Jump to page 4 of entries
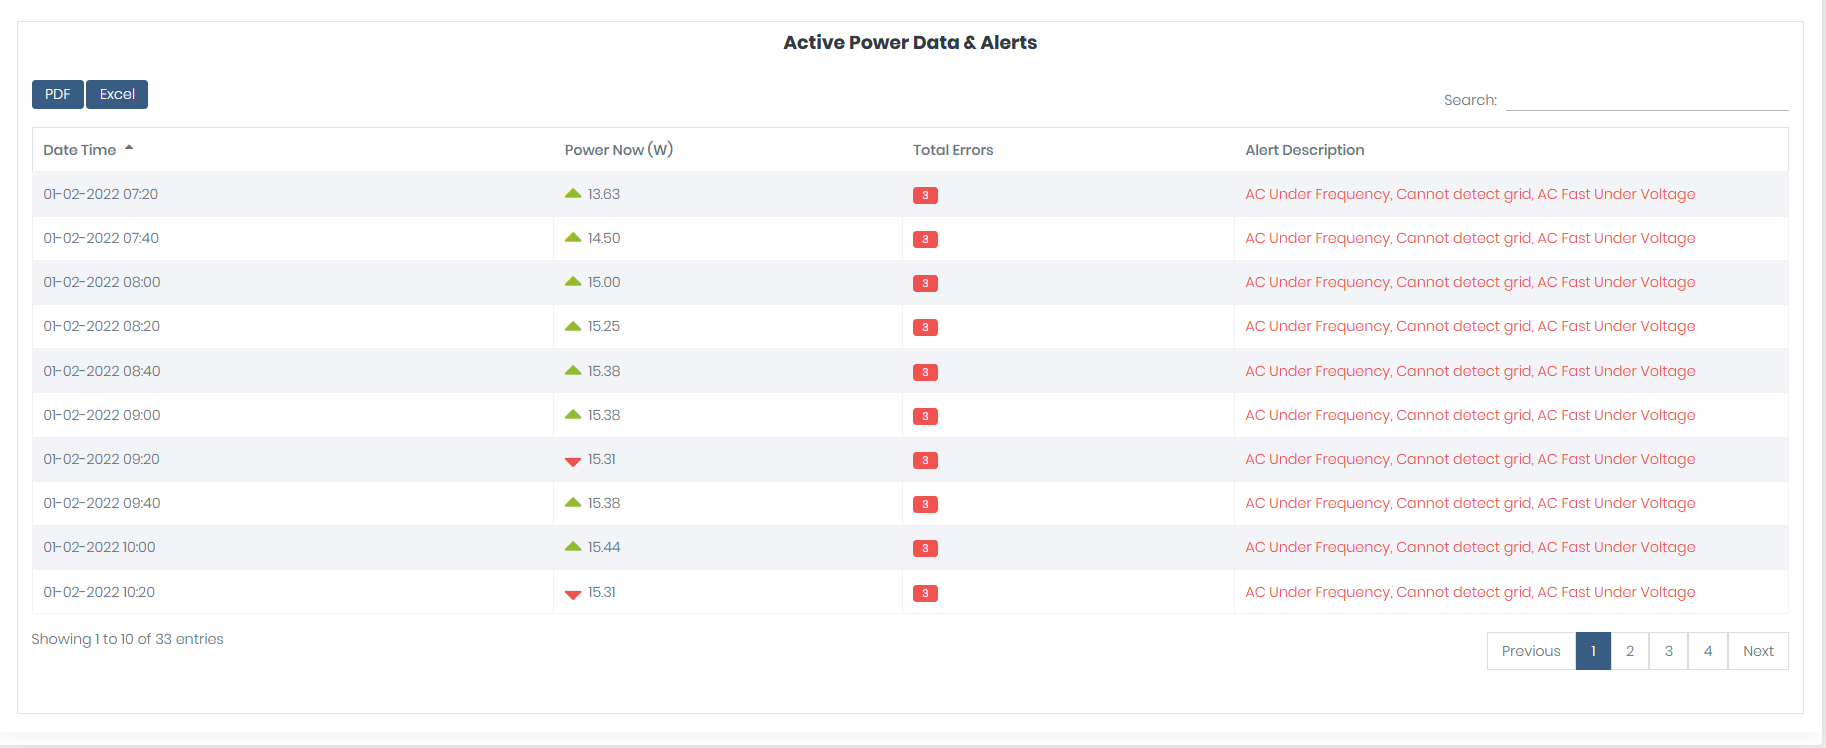Image resolution: width=1826 pixels, height=748 pixels. click(1707, 651)
